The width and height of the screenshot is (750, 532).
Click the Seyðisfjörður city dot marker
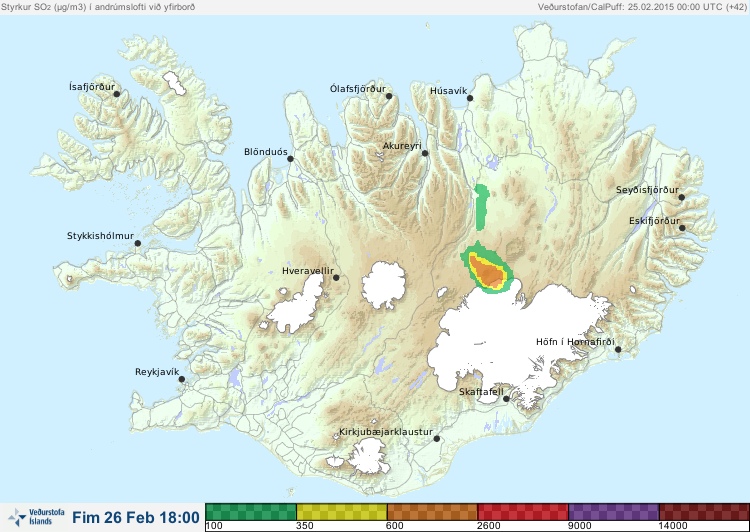[682, 197]
